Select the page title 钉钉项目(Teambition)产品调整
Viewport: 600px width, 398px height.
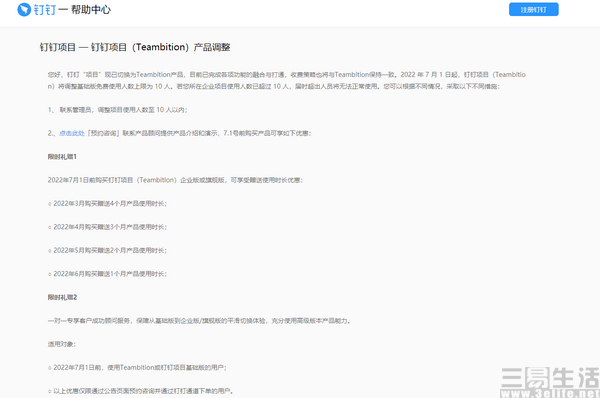coord(135,47)
